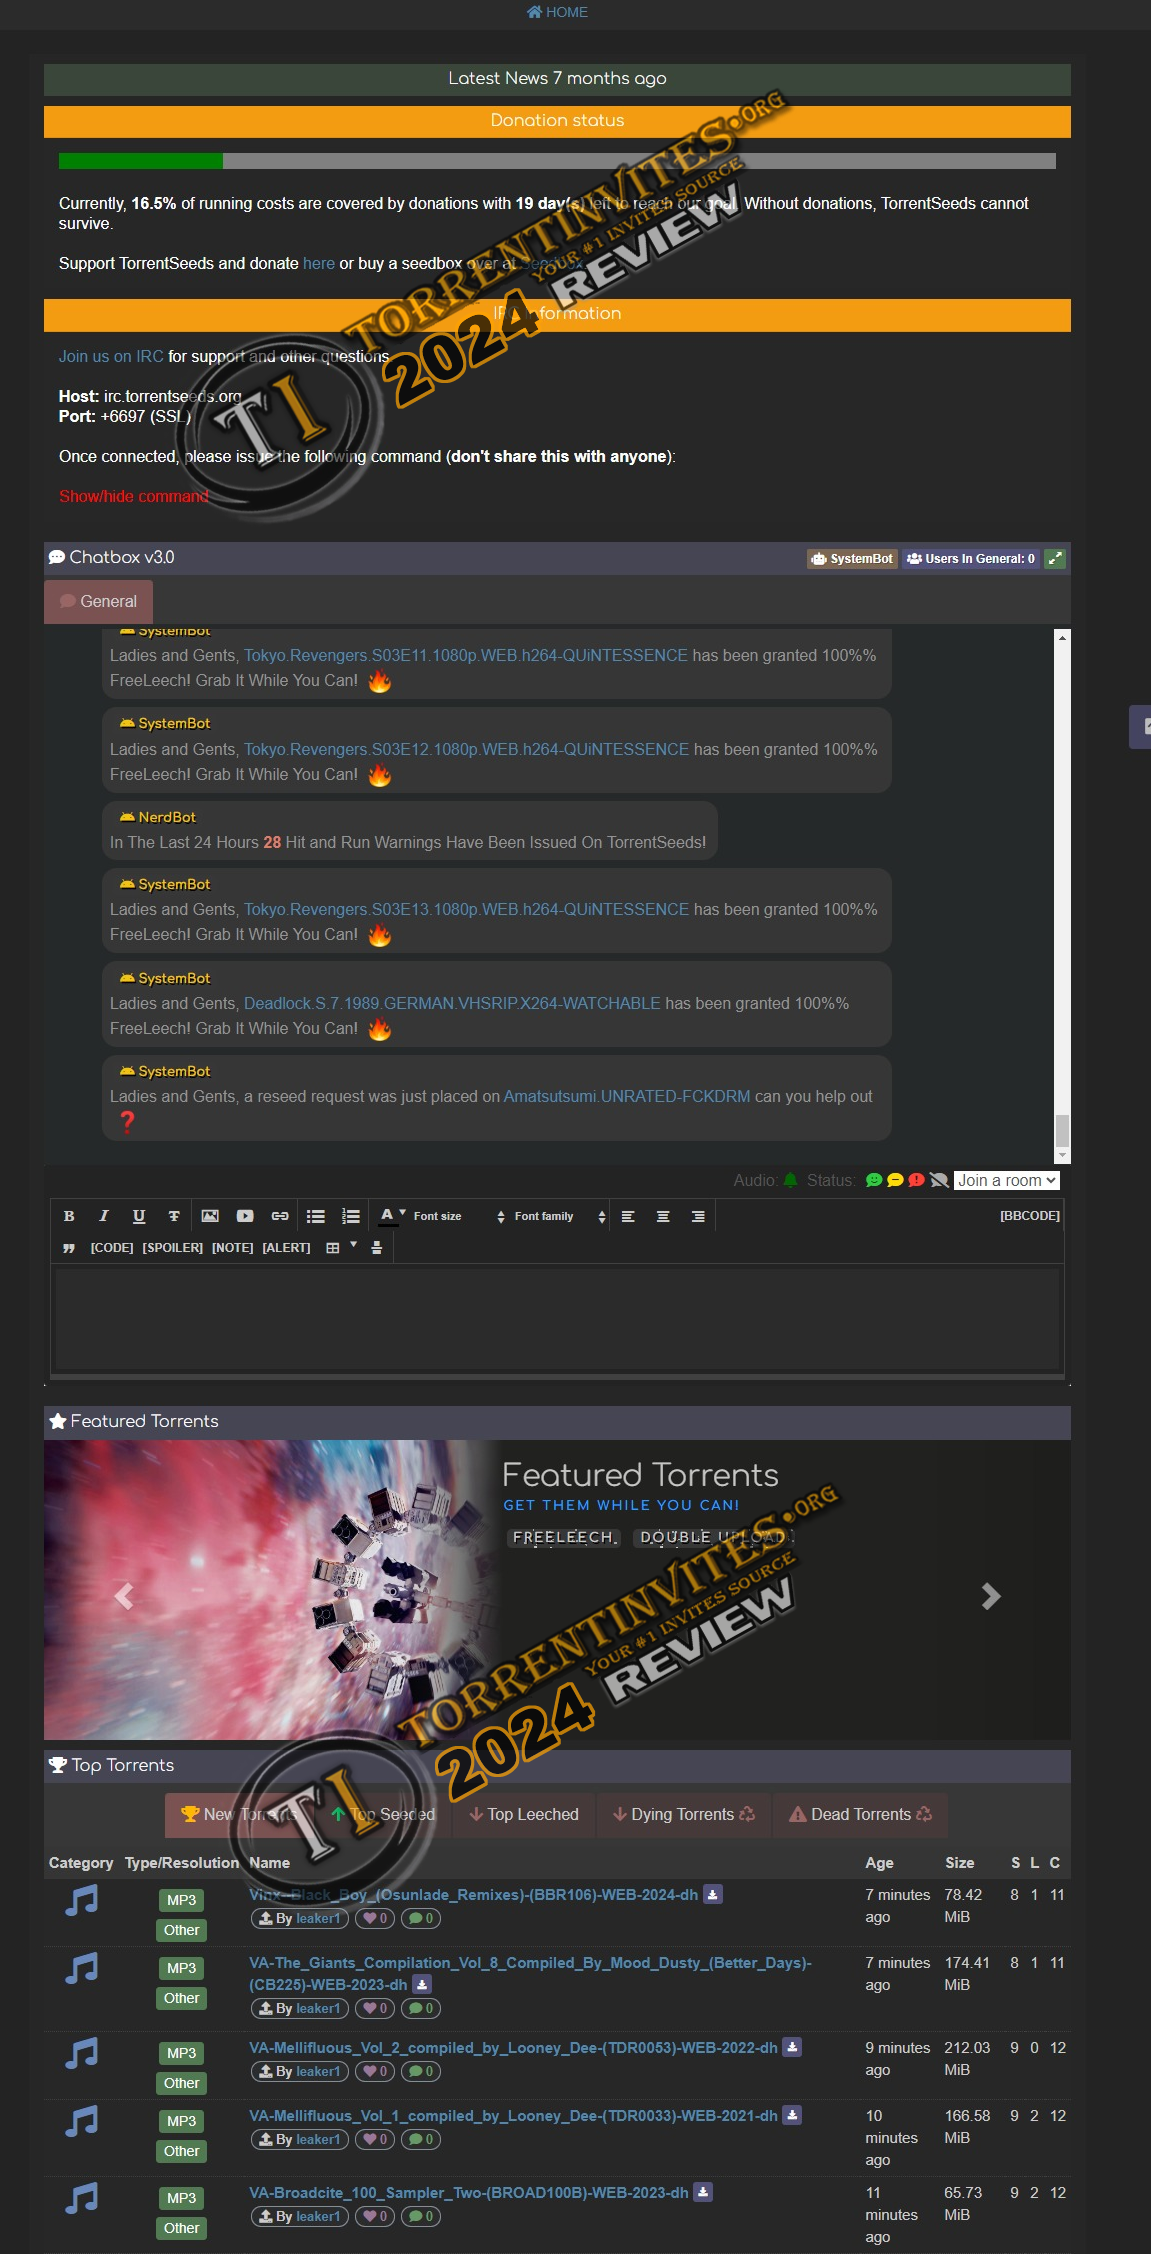The image size is (1151, 2254).
Task: Open the Join us on IRC link
Action: (x=111, y=356)
